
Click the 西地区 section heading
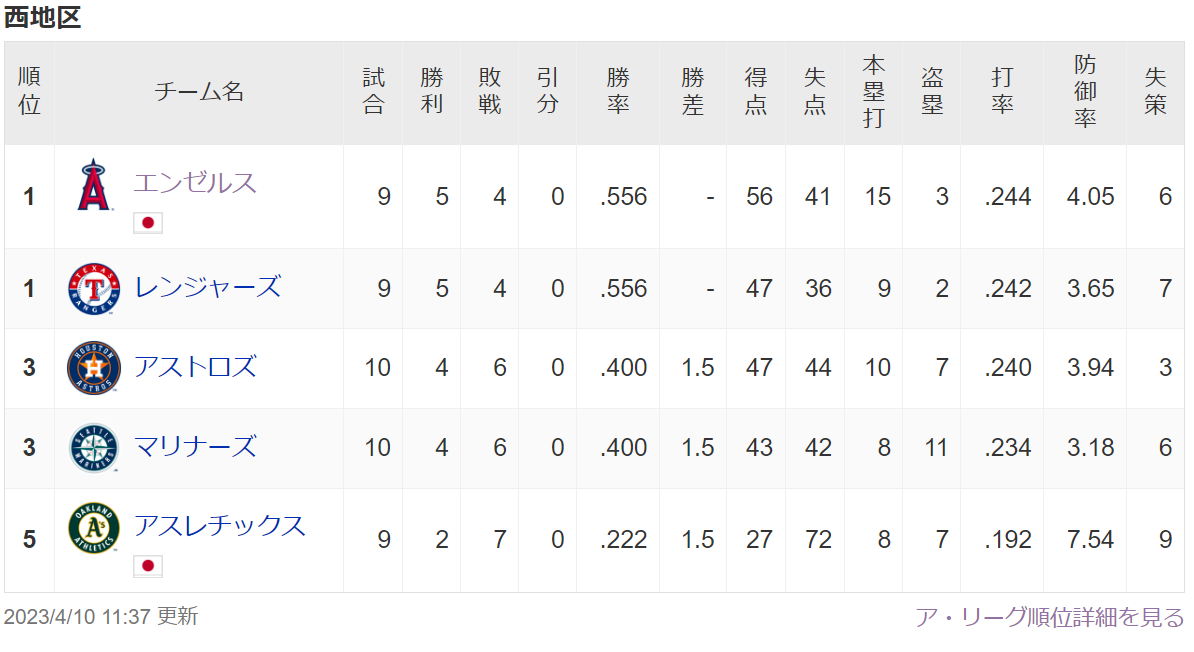(x=43, y=17)
